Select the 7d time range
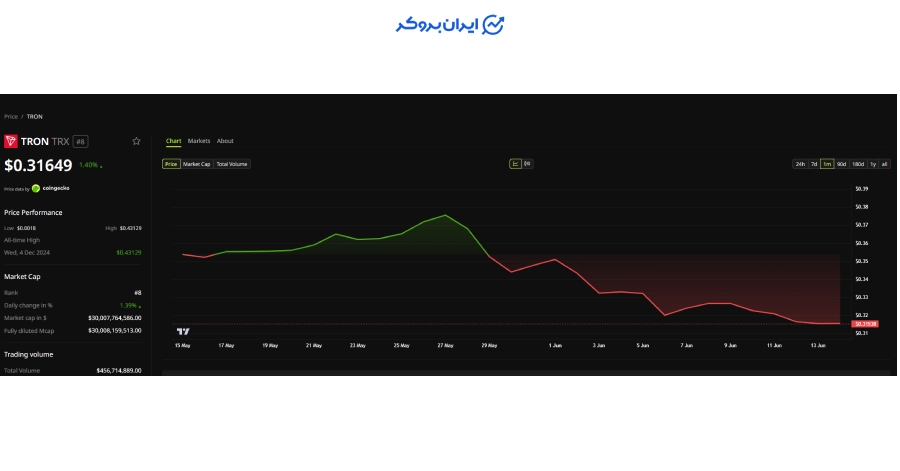Viewport: 900px width, 471px height. 814,164
